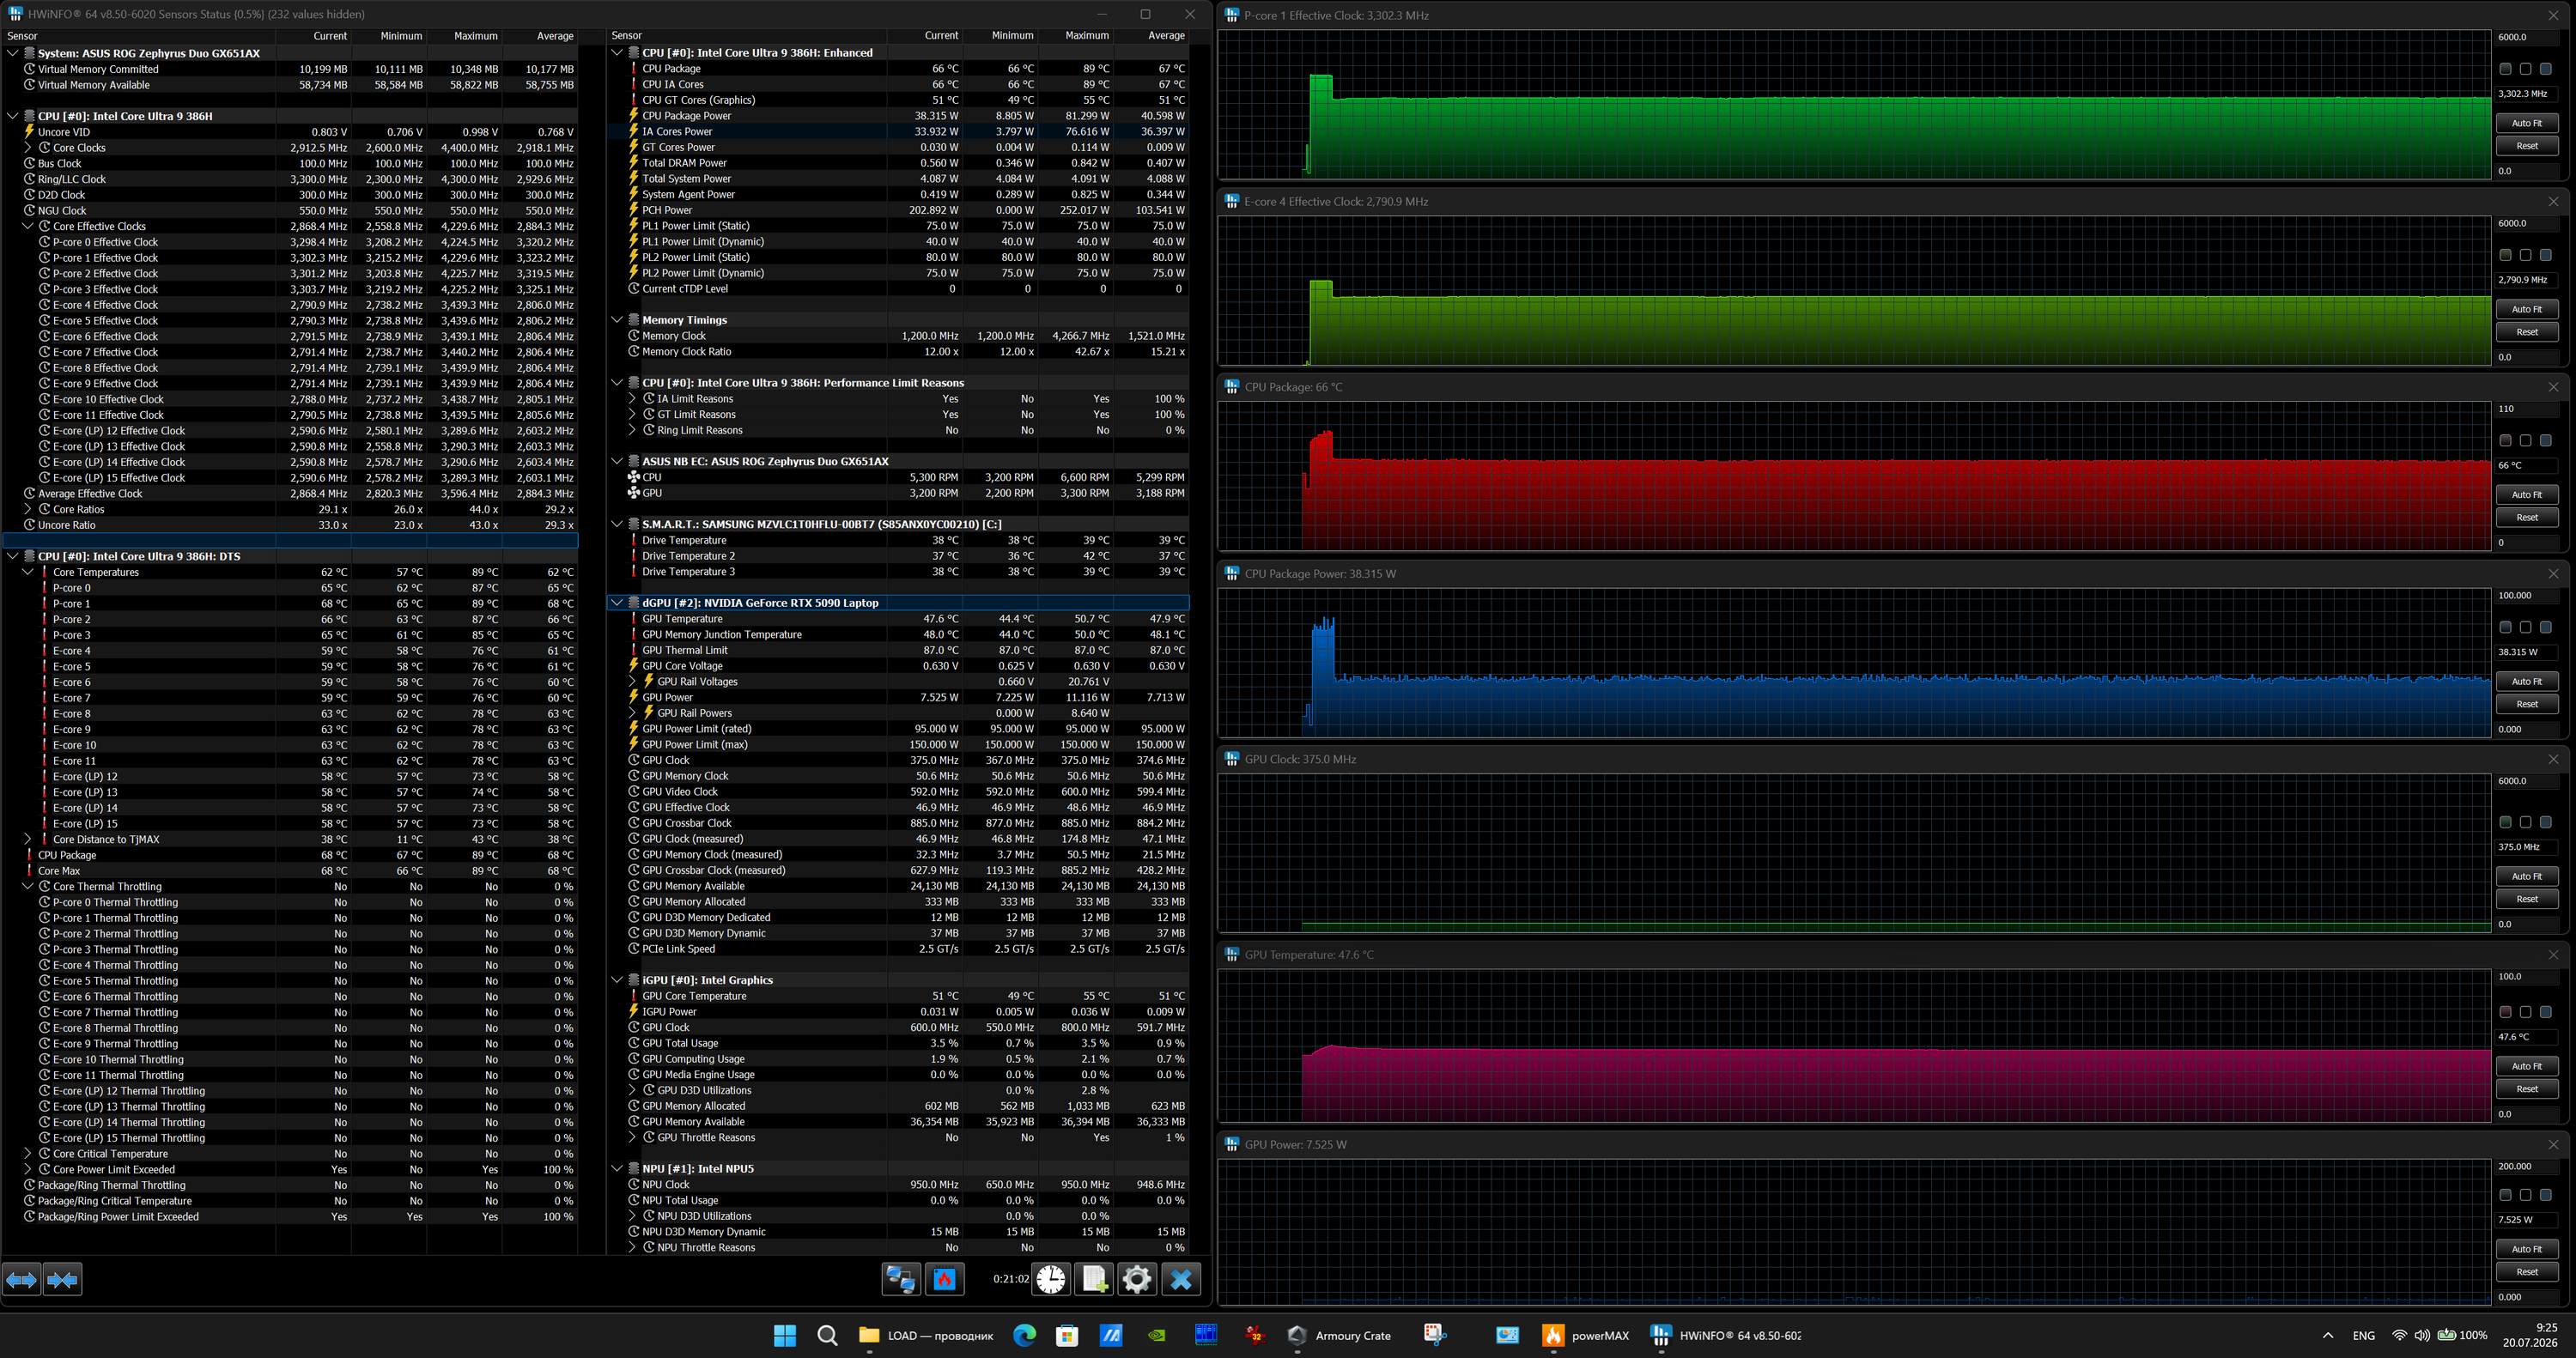
Task: Click Auto Fit in P-core 1 Effective Clock graph
Action: [2526, 123]
